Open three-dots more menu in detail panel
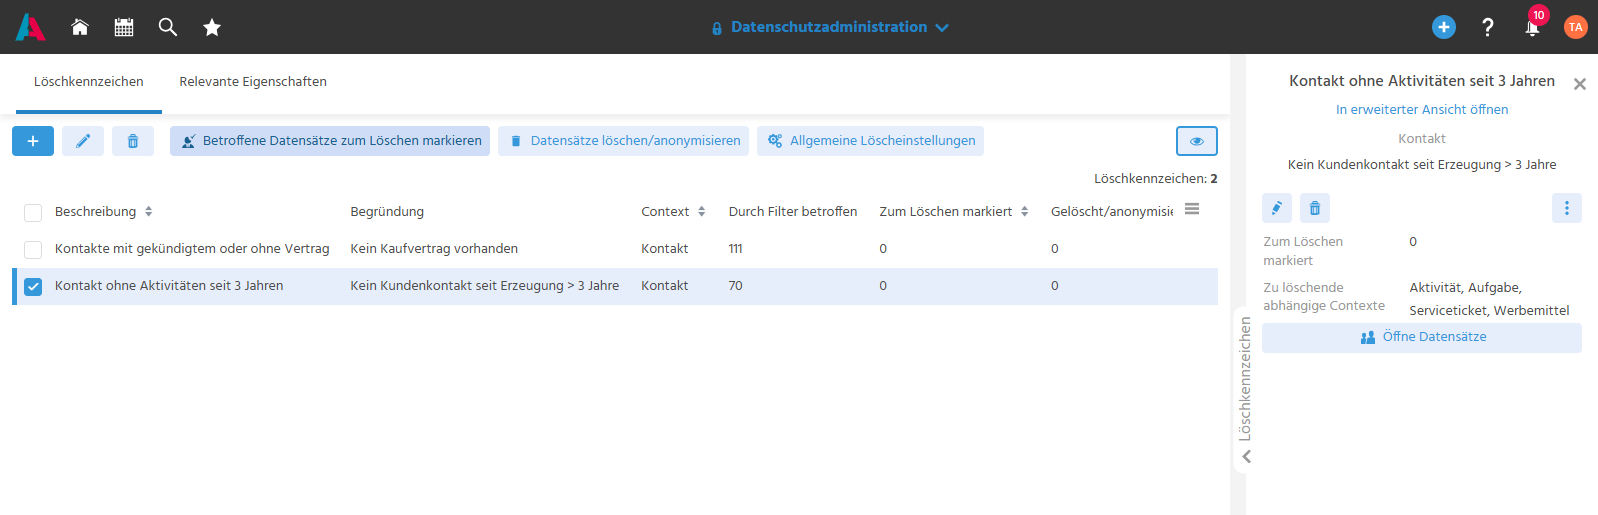 (x=1567, y=208)
